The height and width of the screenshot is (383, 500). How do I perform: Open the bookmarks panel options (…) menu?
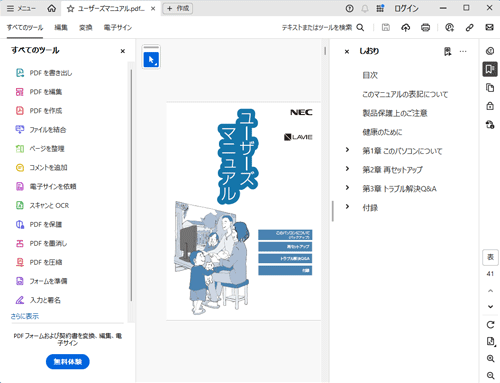click(x=463, y=51)
